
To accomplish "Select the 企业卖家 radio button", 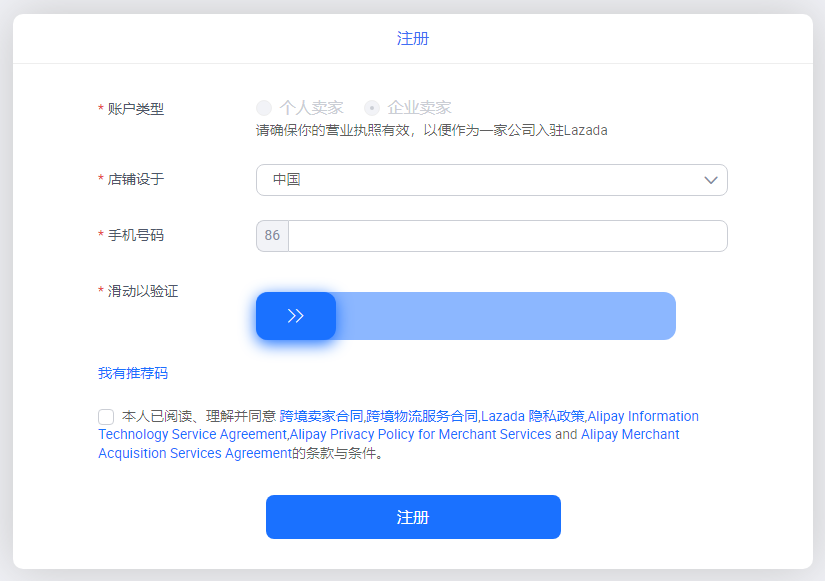I will [372, 107].
